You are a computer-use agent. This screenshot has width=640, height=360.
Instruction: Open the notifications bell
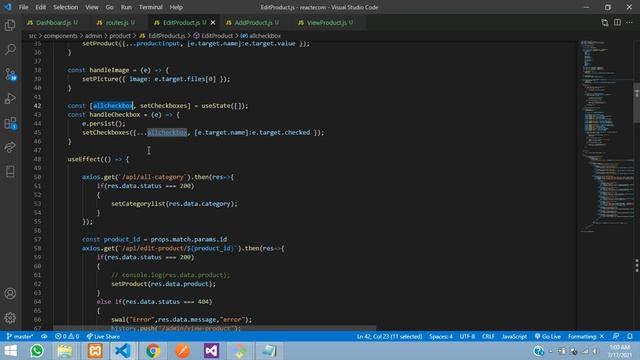click(x=630, y=336)
